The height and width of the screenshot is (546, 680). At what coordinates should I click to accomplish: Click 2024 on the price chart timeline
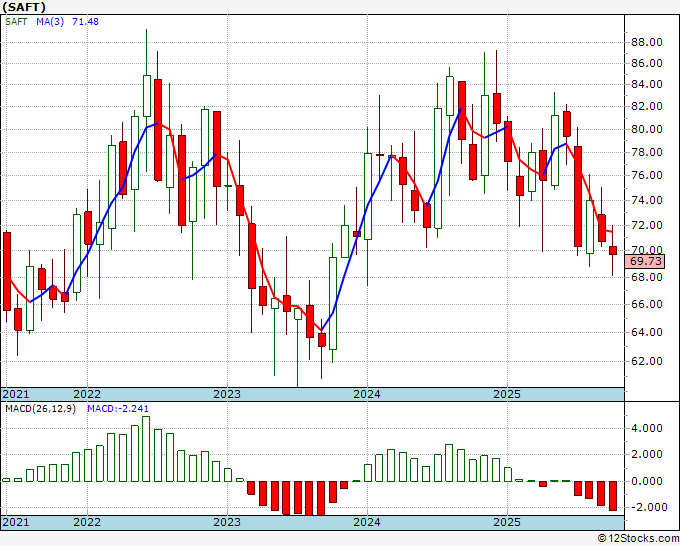[x=367, y=394]
